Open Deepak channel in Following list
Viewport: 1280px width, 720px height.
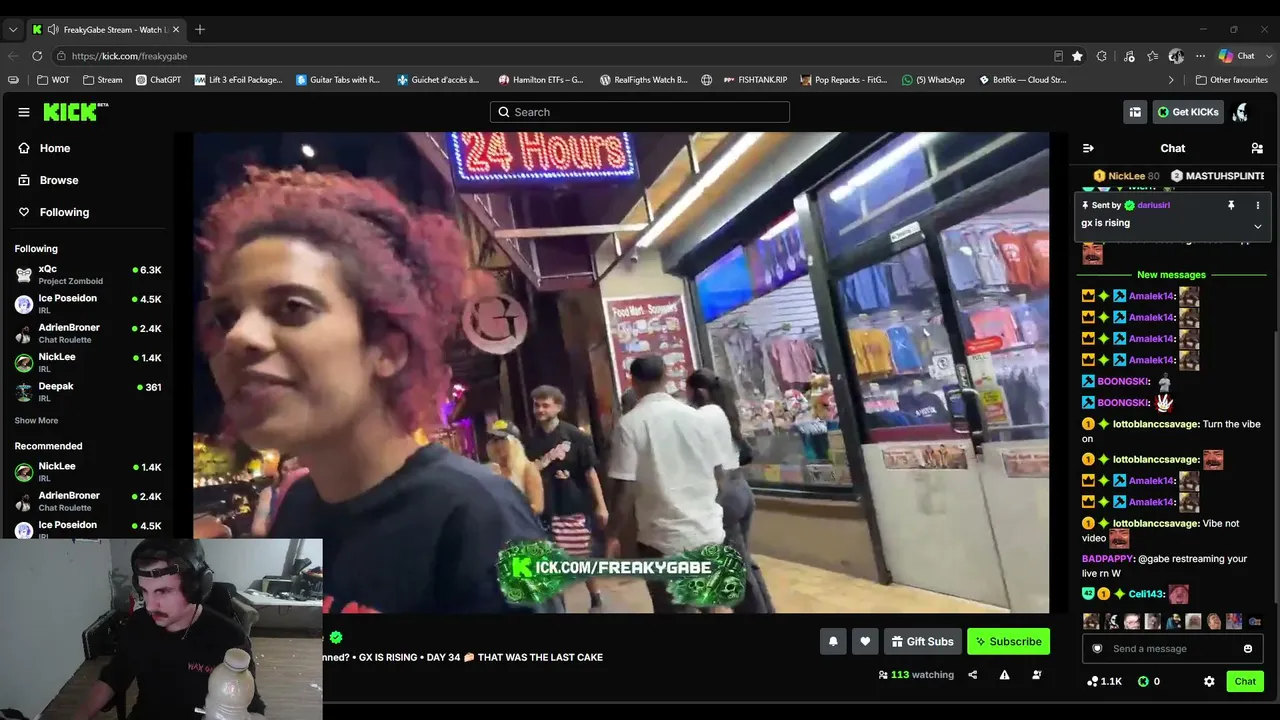click(x=87, y=391)
